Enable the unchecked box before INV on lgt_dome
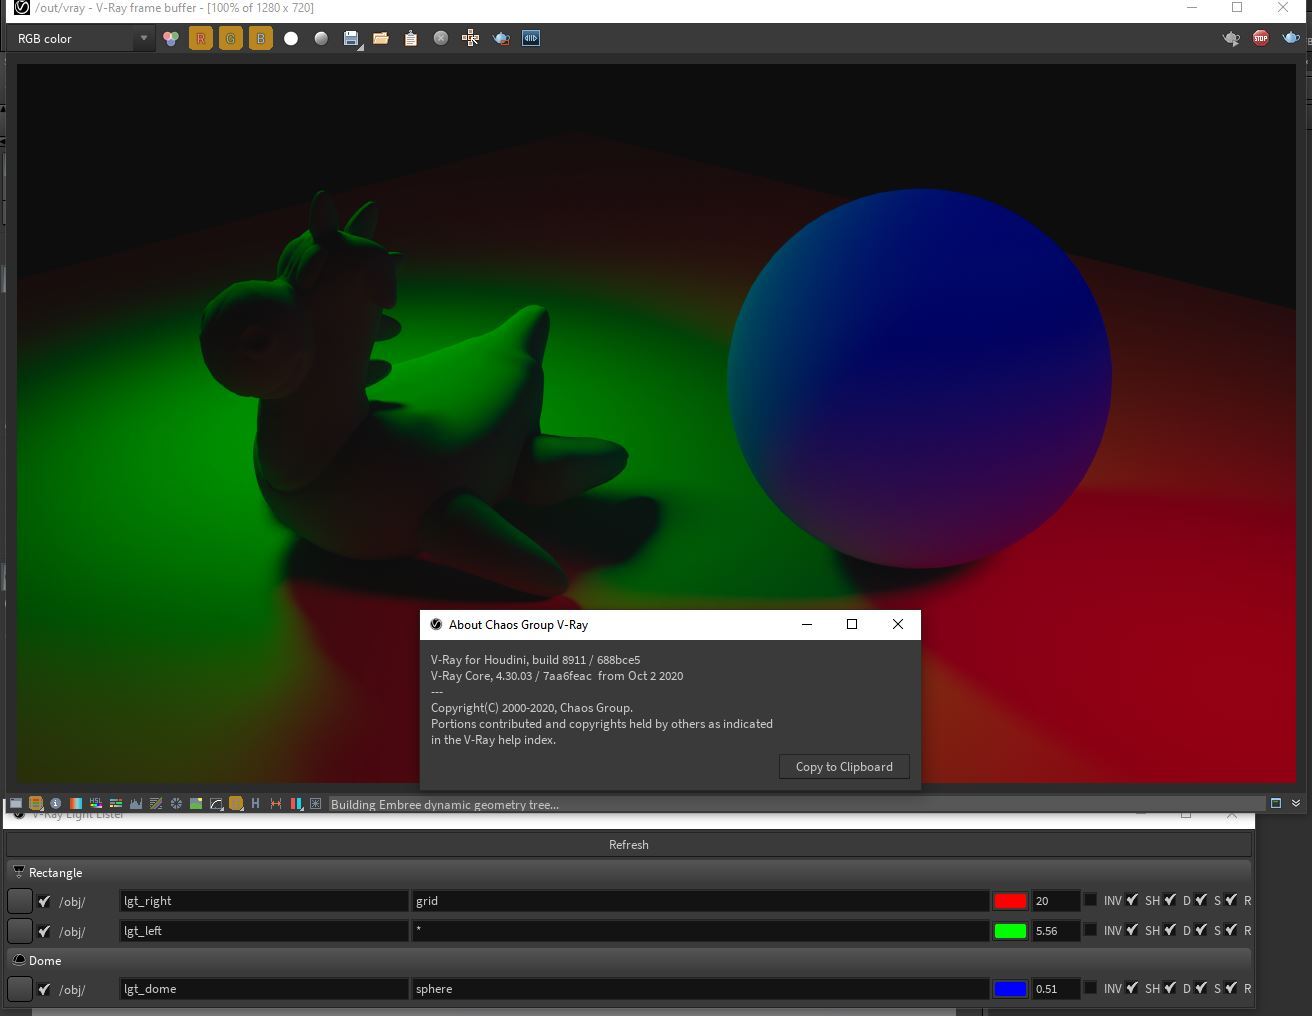The width and height of the screenshot is (1312, 1016). click(x=1091, y=988)
